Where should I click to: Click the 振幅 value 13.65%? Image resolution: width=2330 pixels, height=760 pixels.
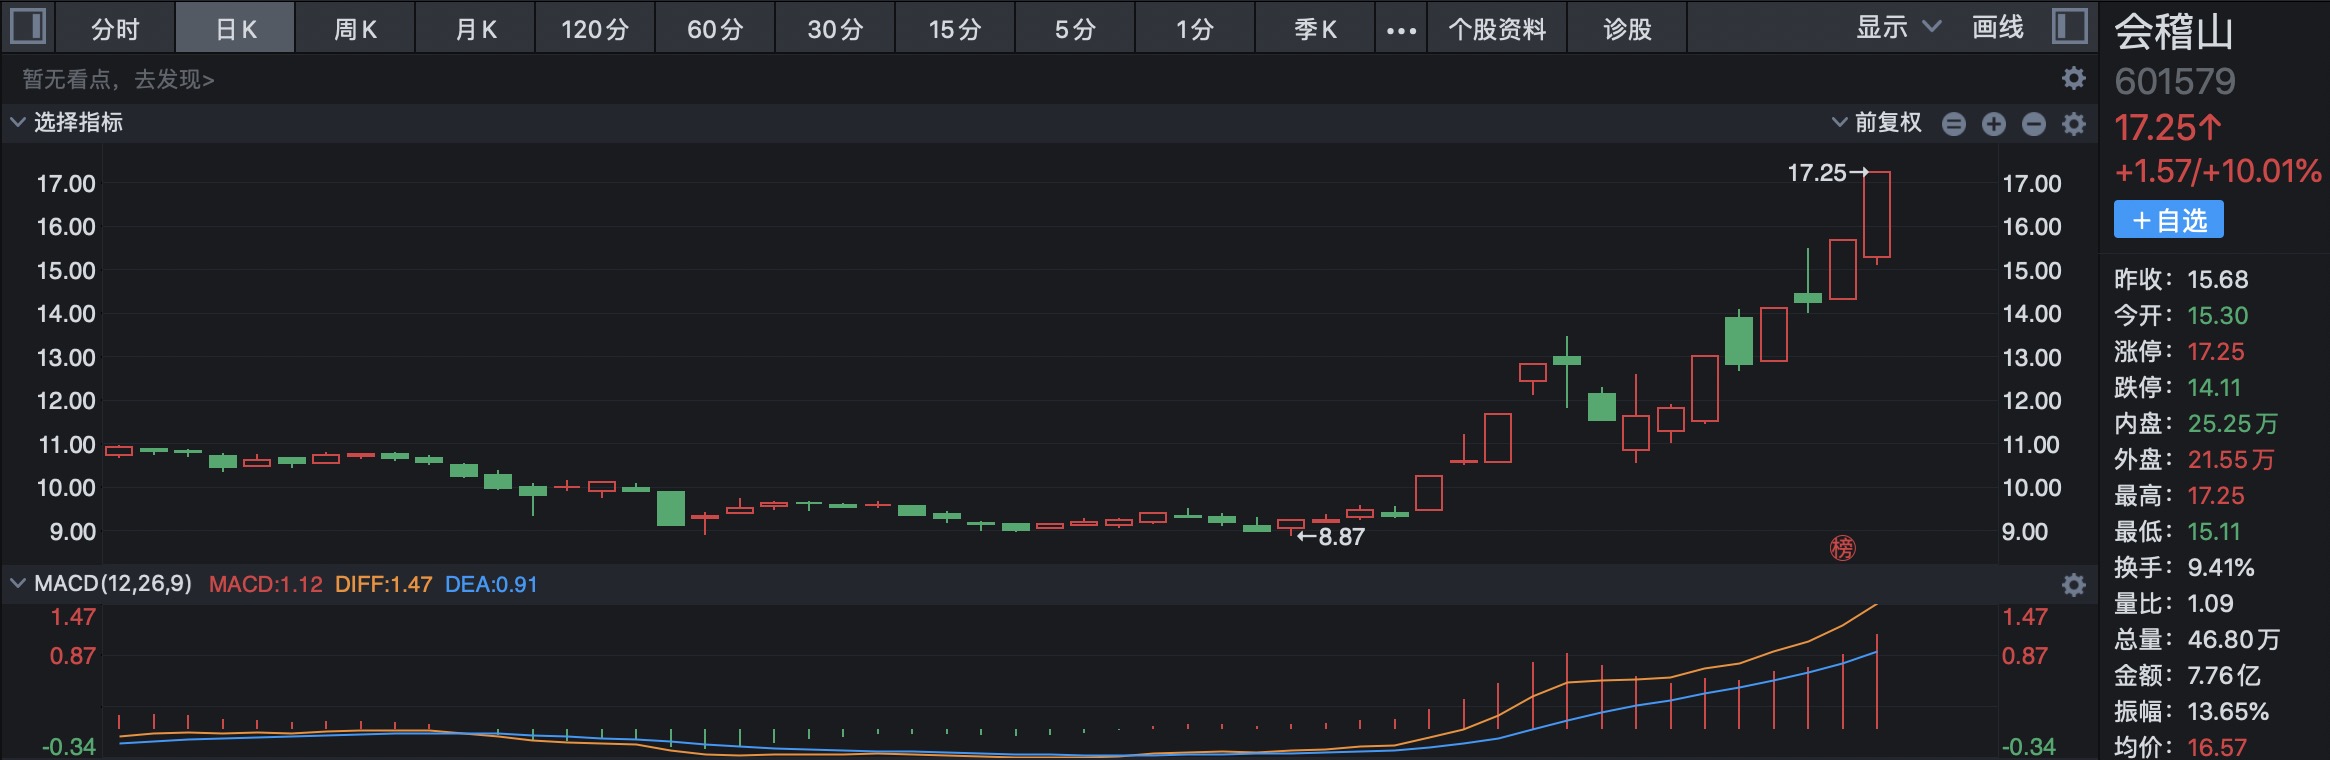point(2228,711)
